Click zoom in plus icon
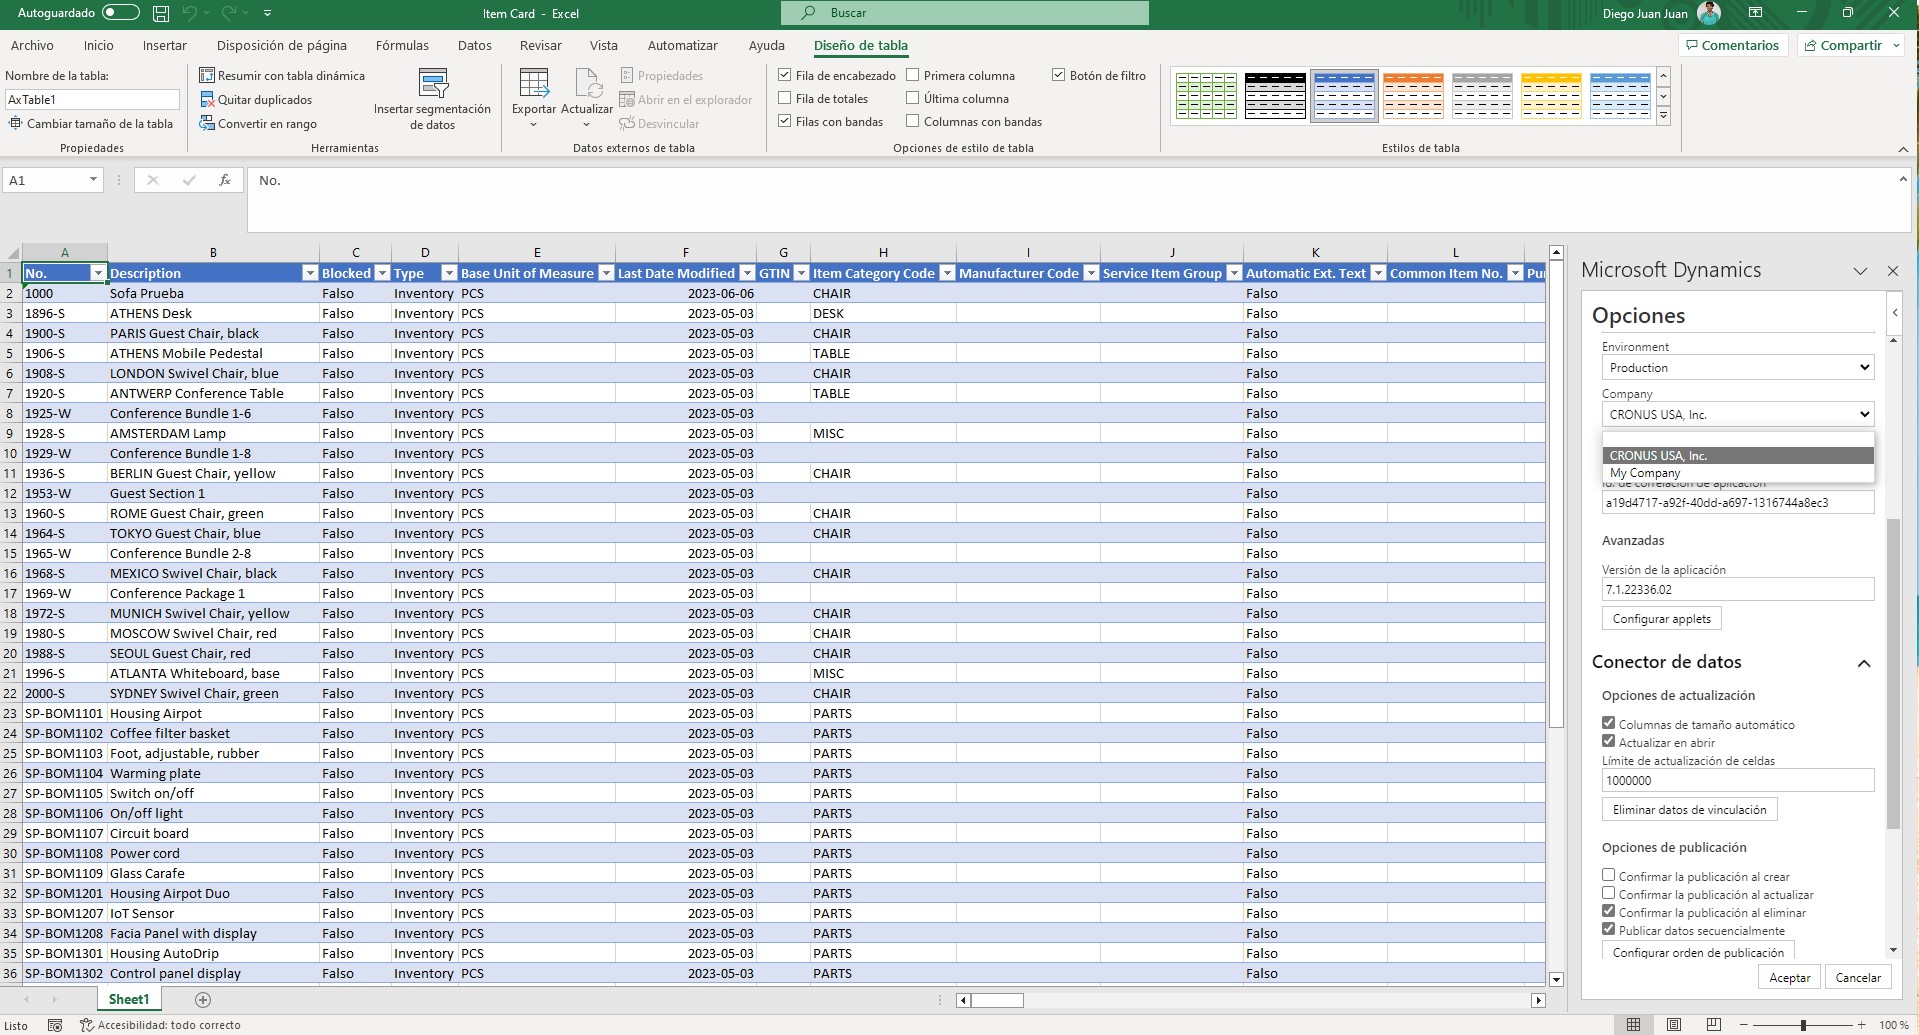The width and height of the screenshot is (1919, 1035). pos(1861,1024)
